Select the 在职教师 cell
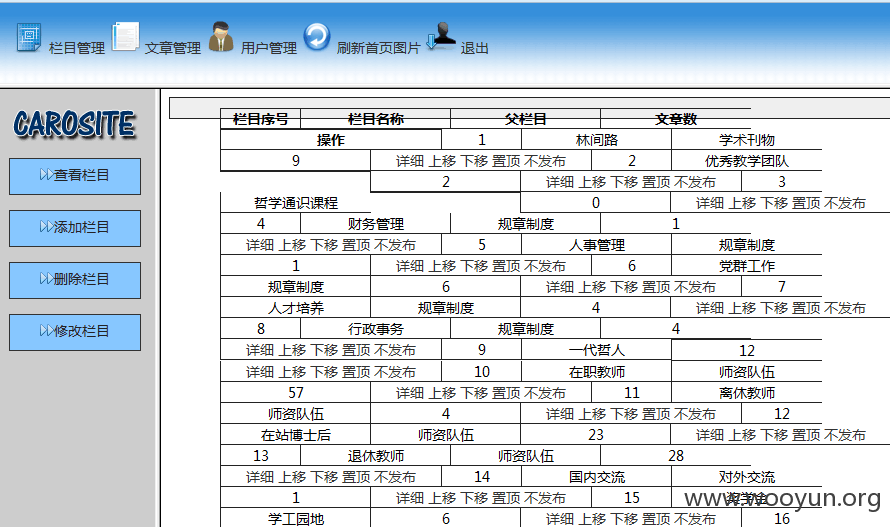Viewport: 890px width, 527px height. tap(597, 371)
